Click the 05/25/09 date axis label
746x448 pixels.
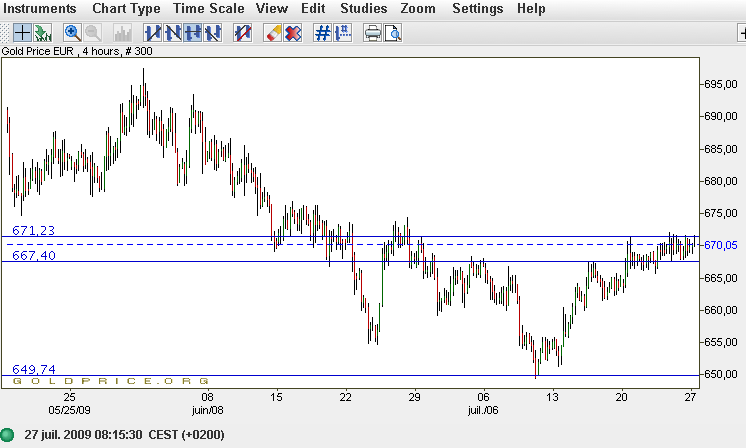tap(69, 410)
